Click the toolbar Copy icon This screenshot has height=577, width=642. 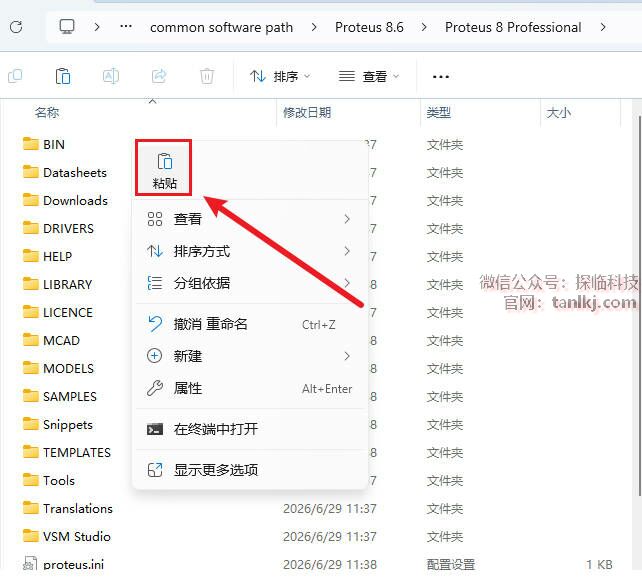[x=15, y=76]
